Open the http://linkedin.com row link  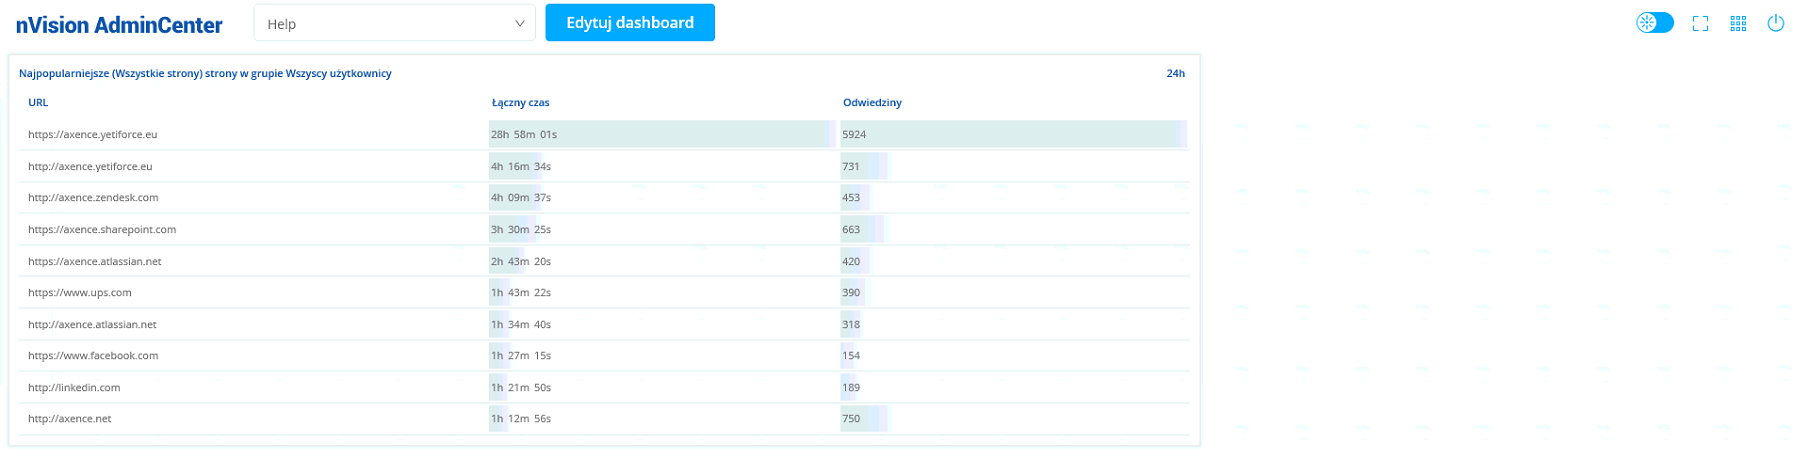click(74, 388)
